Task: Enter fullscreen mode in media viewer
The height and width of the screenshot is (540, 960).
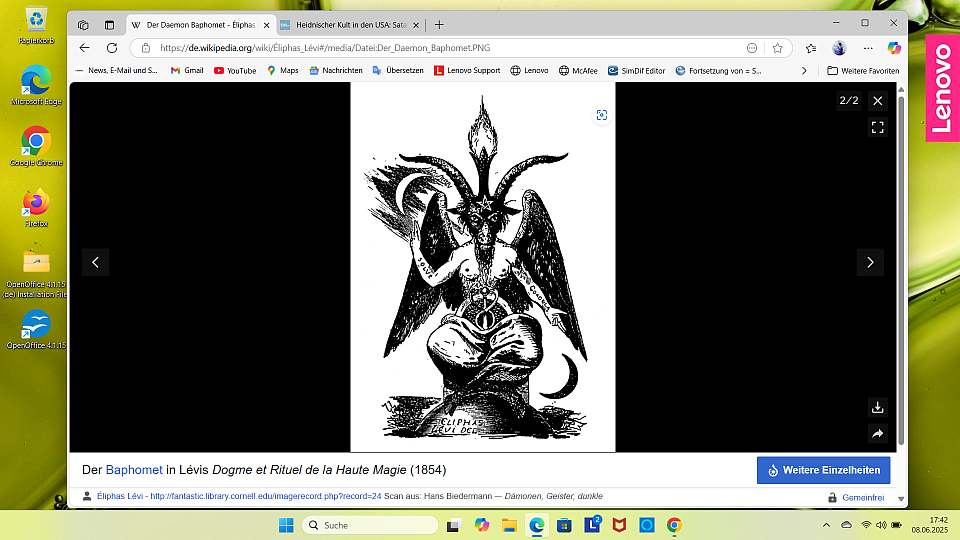Action: tap(877, 127)
